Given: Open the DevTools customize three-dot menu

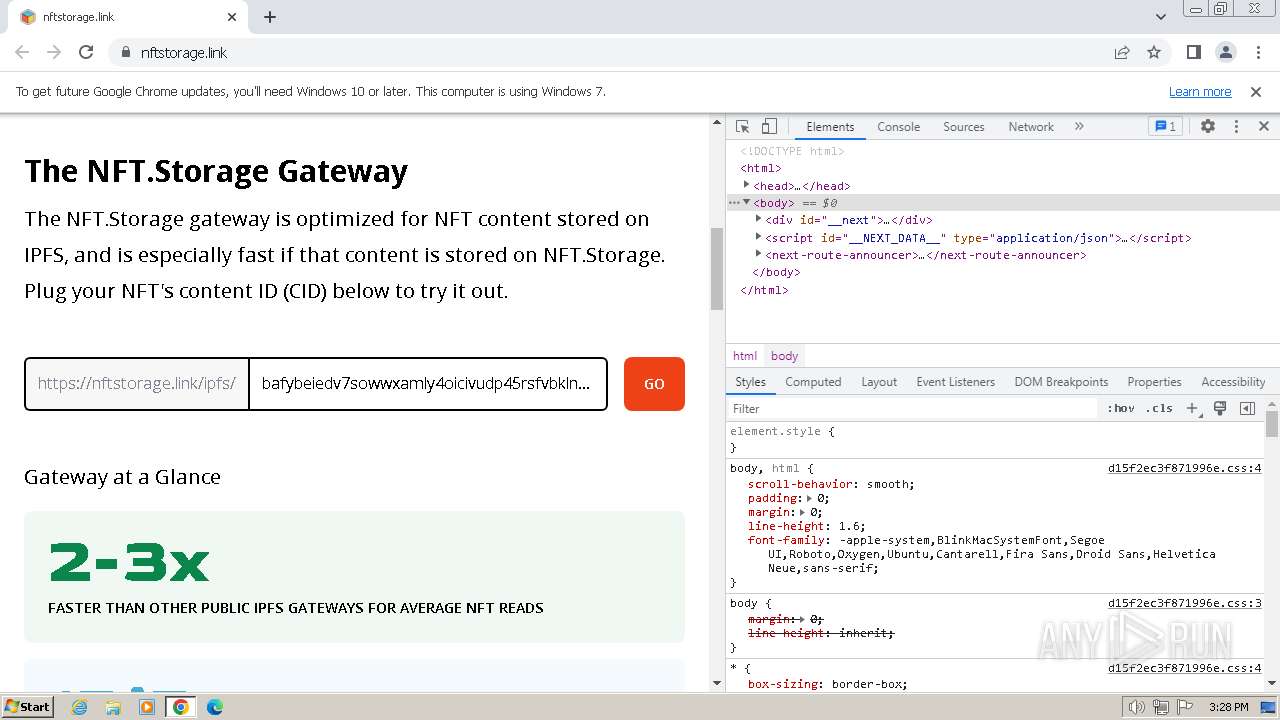Looking at the screenshot, I should click(x=1236, y=127).
